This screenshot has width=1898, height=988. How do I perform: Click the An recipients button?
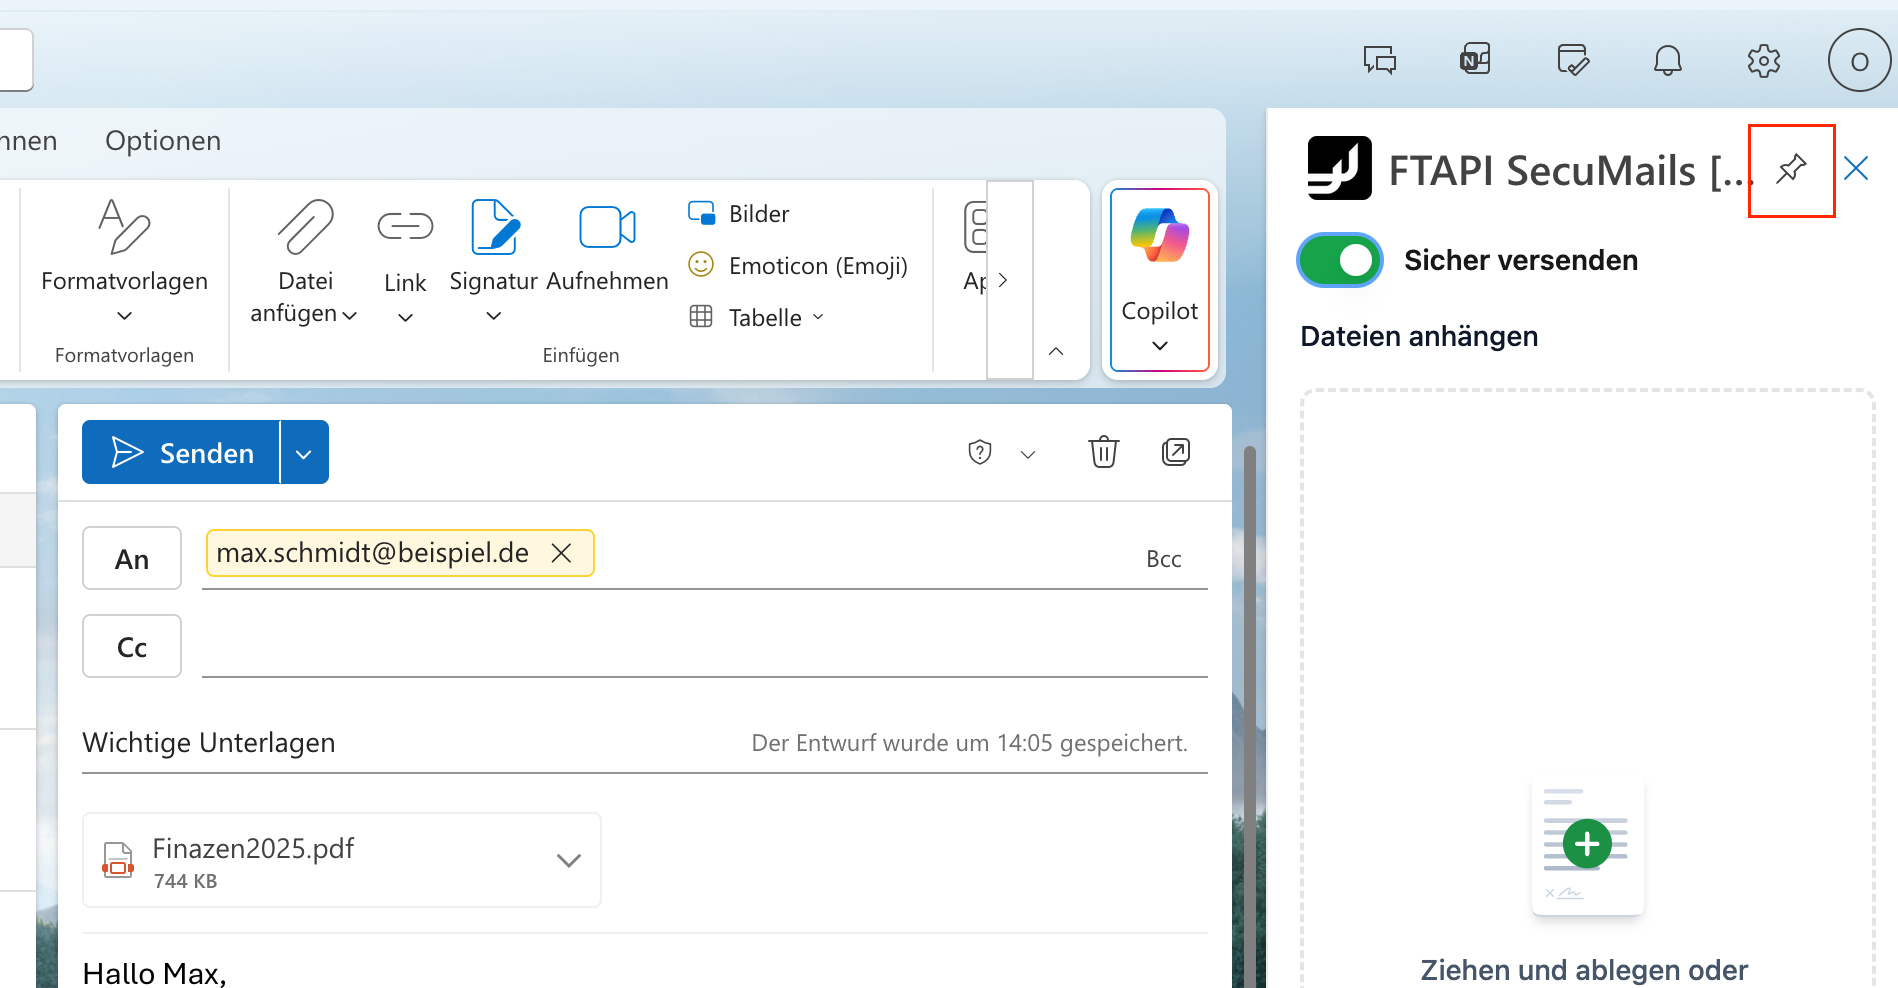132,558
